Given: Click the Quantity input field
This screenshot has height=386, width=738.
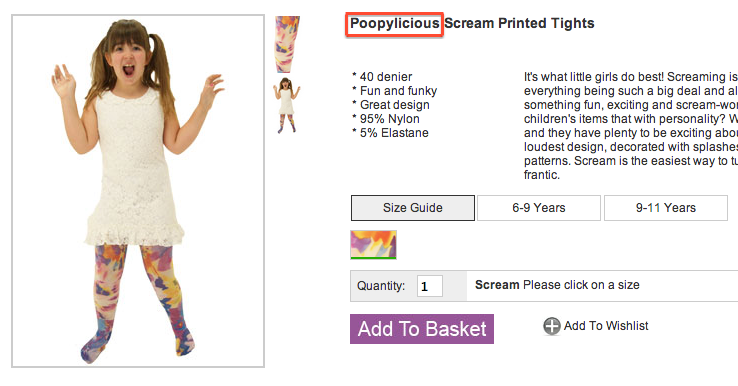Looking at the screenshot, I should [430, 286].
